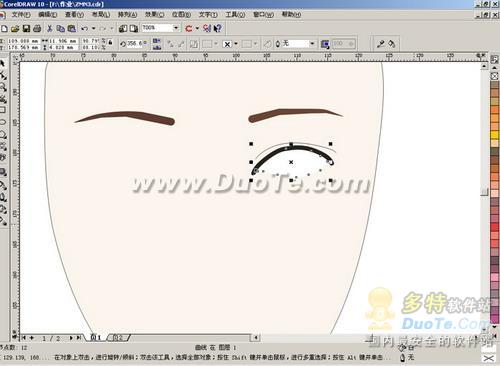
Task: Click the Open file folder icon
Action: tap(15, 29)
